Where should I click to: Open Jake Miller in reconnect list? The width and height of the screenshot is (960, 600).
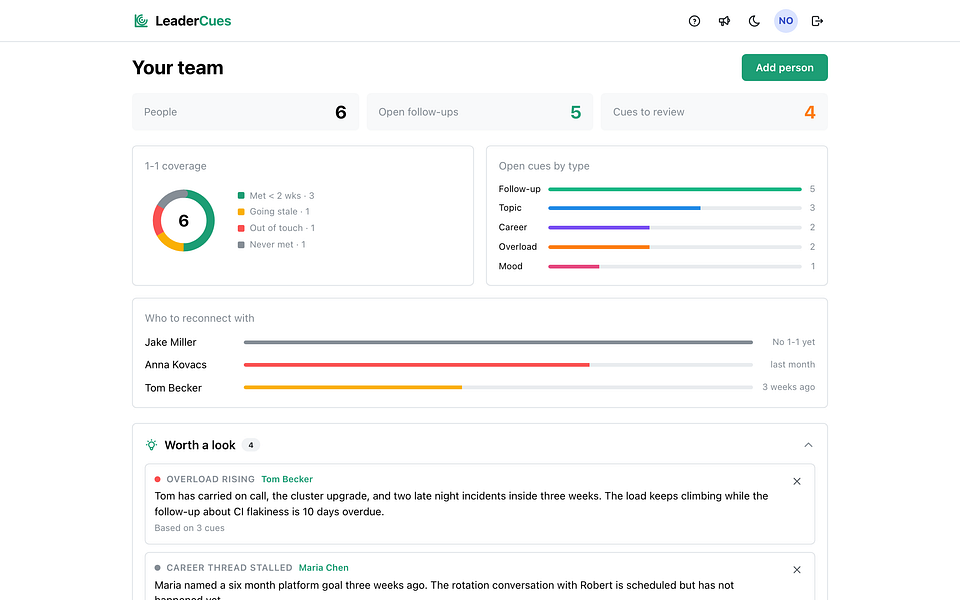(x=171, y=342)
